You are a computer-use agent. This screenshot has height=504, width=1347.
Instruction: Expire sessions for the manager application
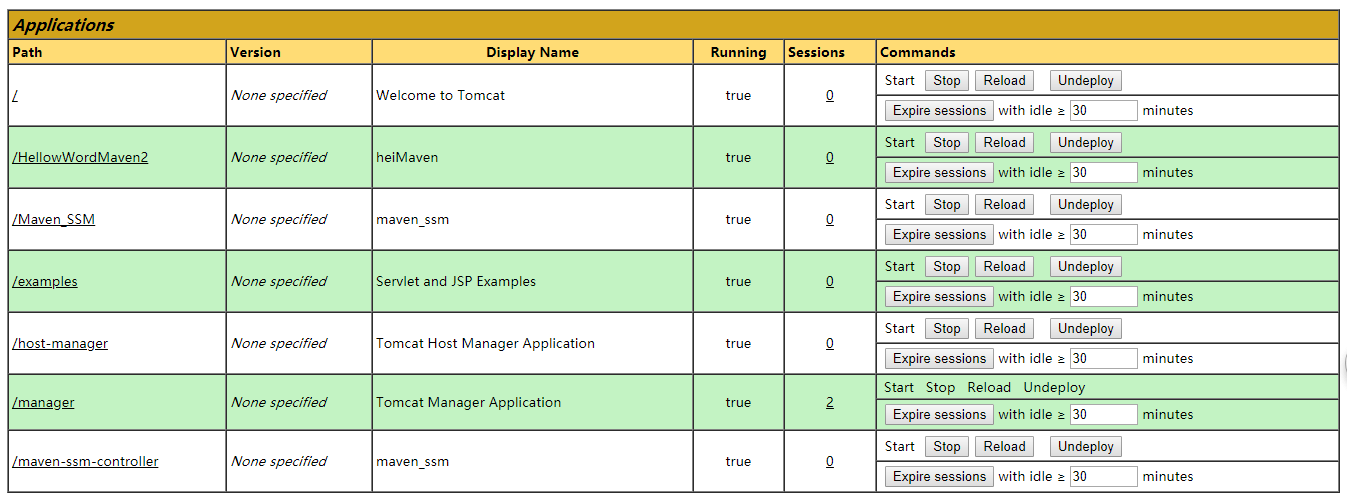(939, 414)
